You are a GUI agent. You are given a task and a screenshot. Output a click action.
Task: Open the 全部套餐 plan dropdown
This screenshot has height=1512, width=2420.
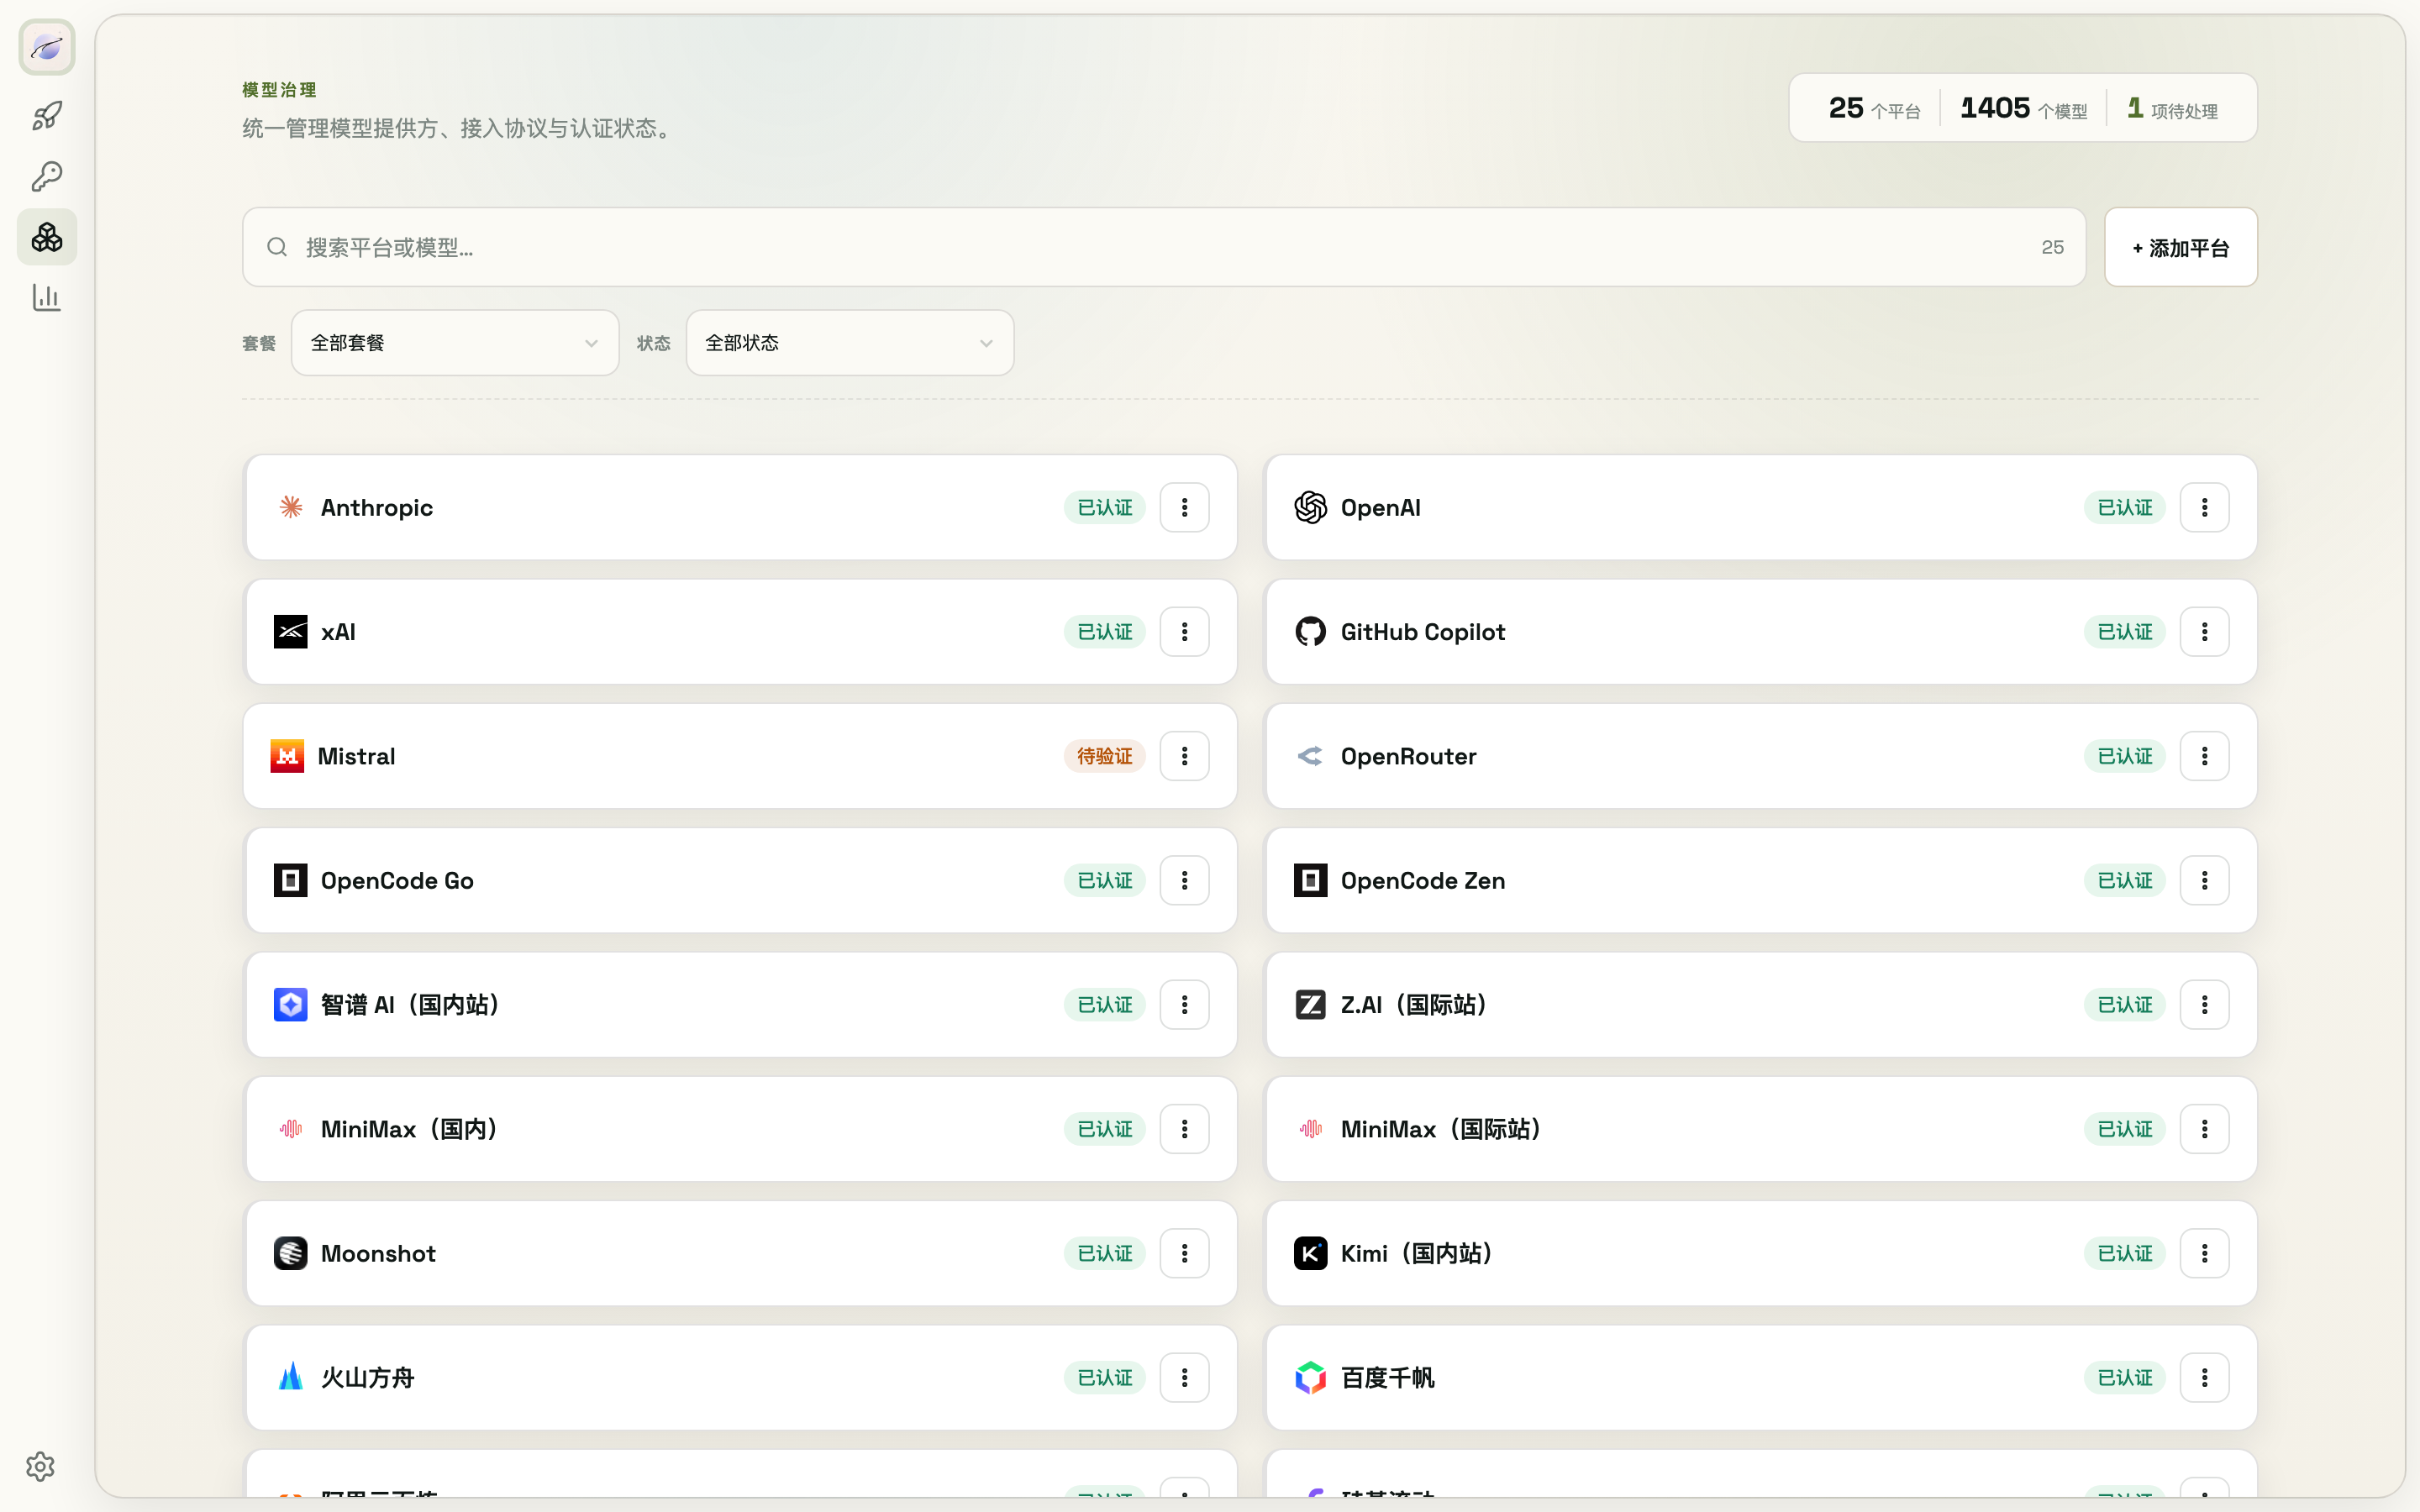(x=455, y=343)
